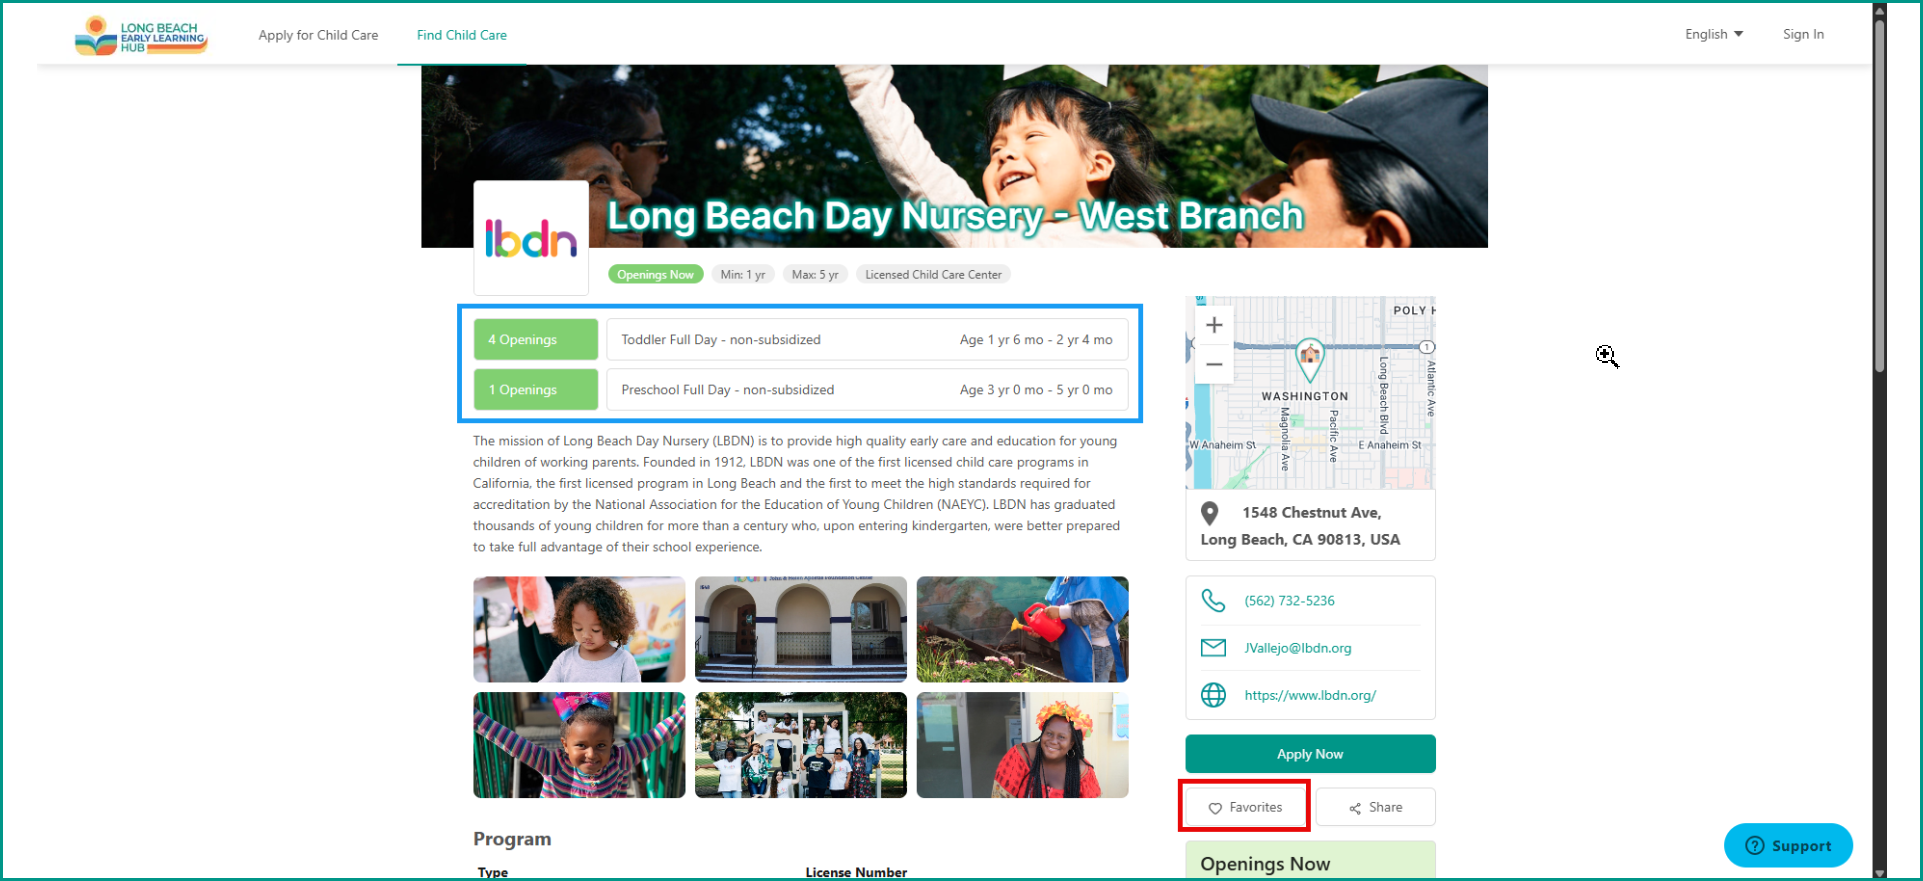Viewport: 1923px width, 881px height.
Task: Call the (562) 732-5236 number link
Action: pyautogui.click(x=1289, y=601)
